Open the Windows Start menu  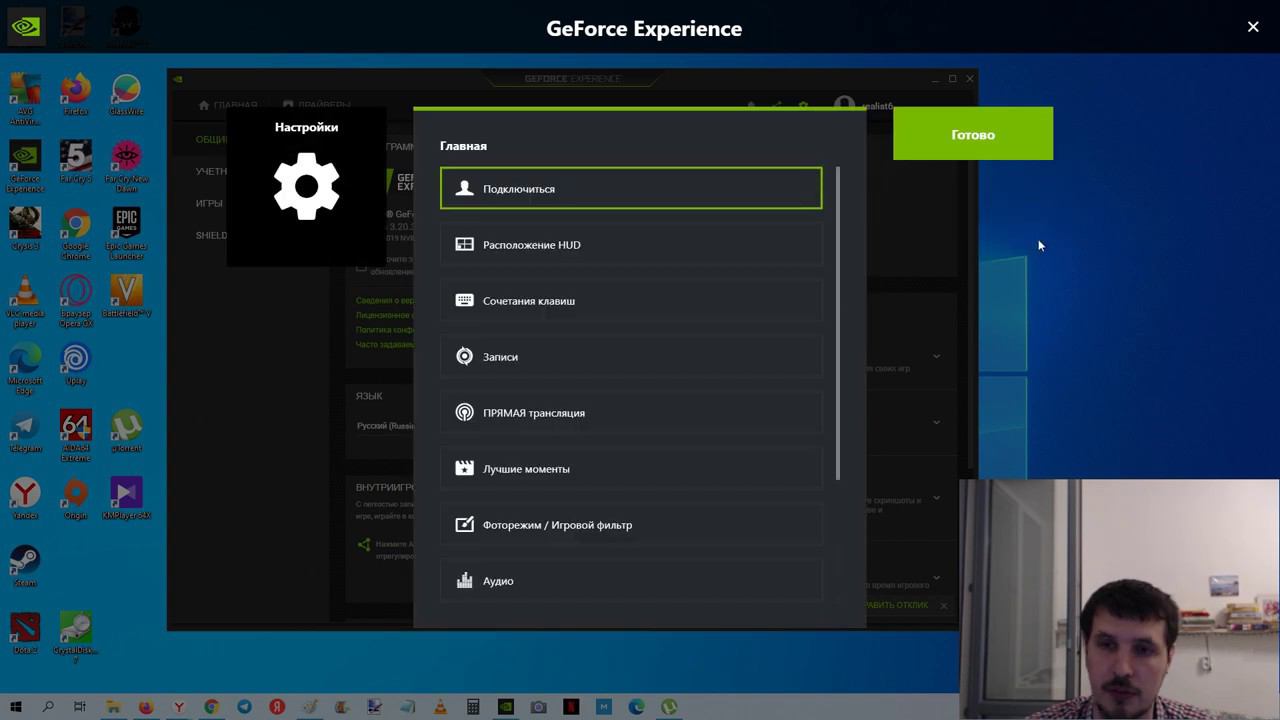point(16,707)
